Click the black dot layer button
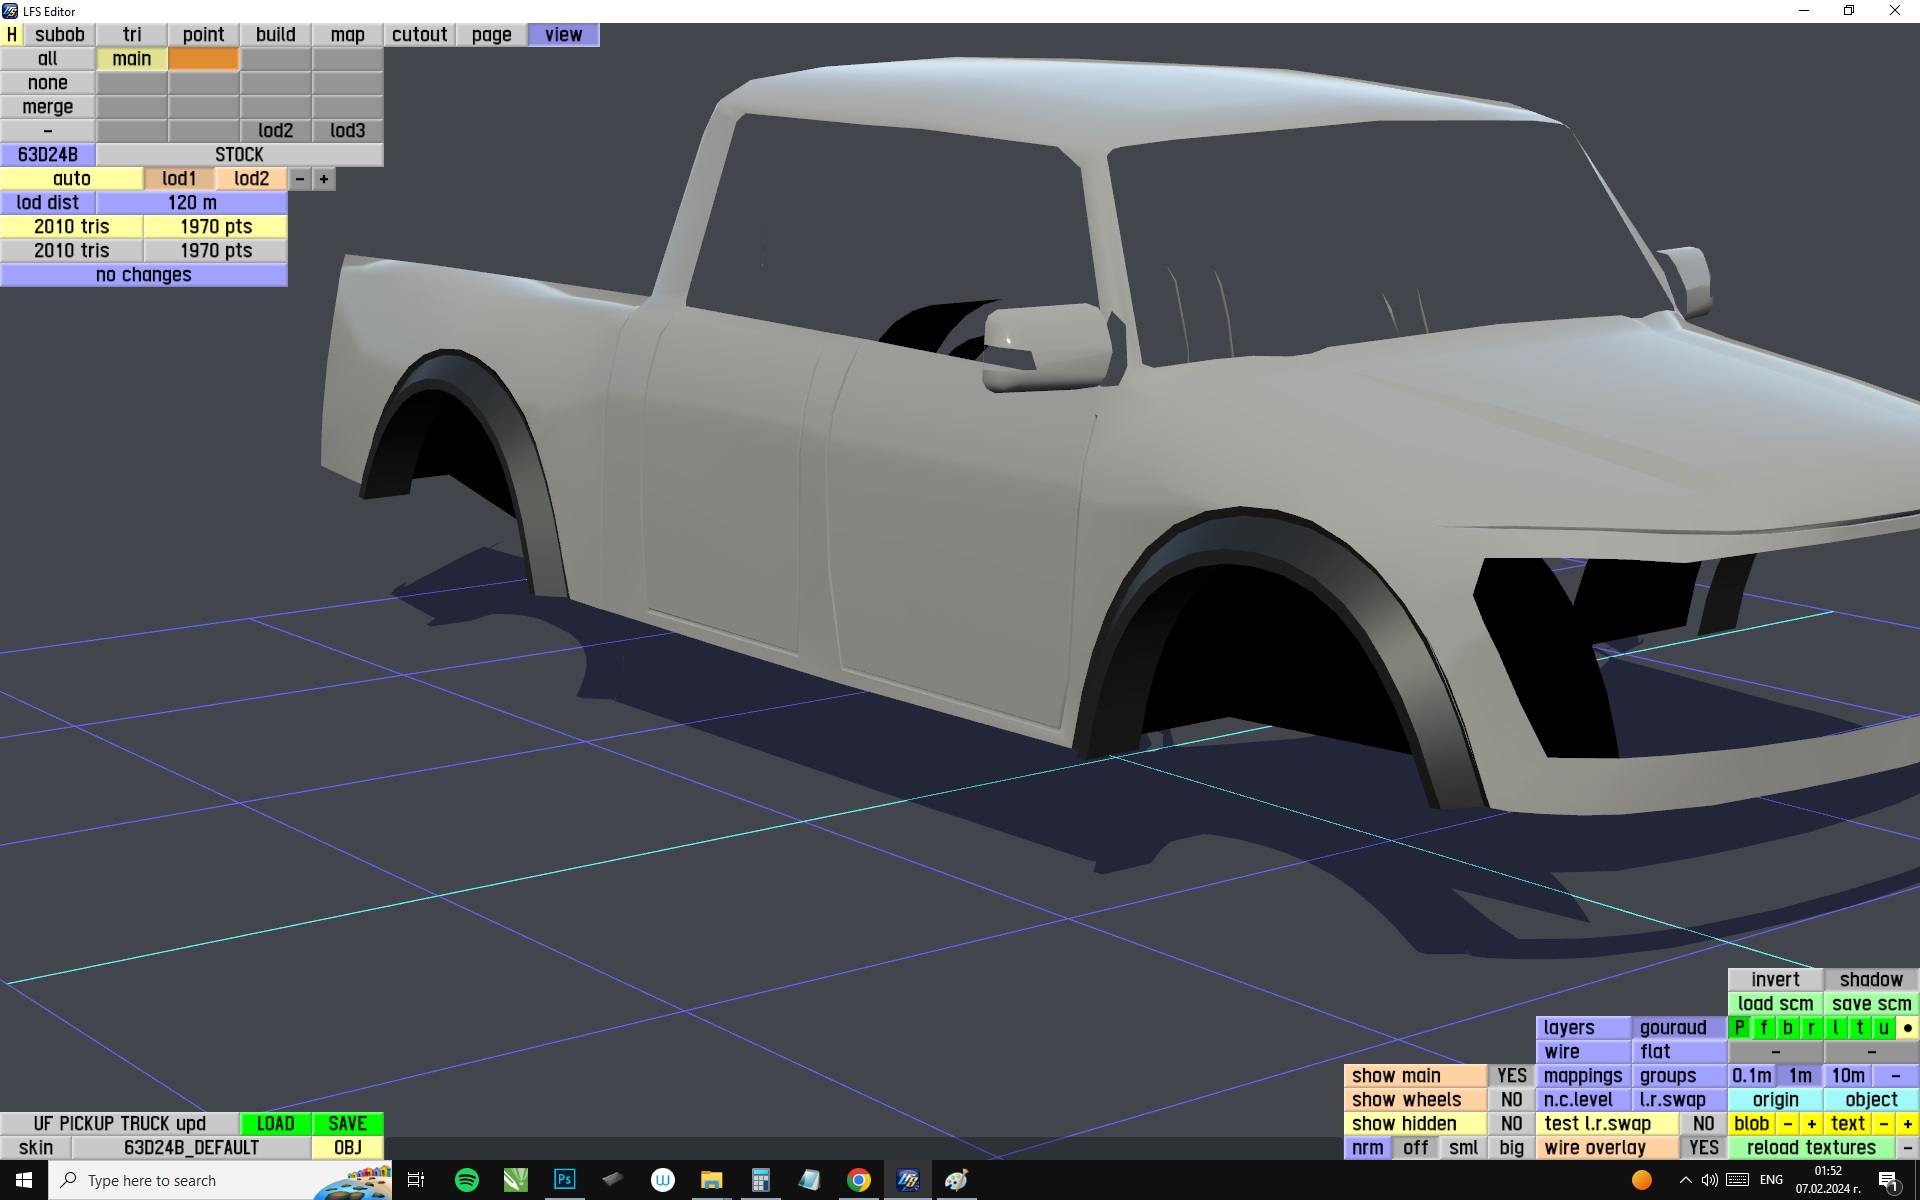1920x1200 pixels. [x=1907, y=1027]
